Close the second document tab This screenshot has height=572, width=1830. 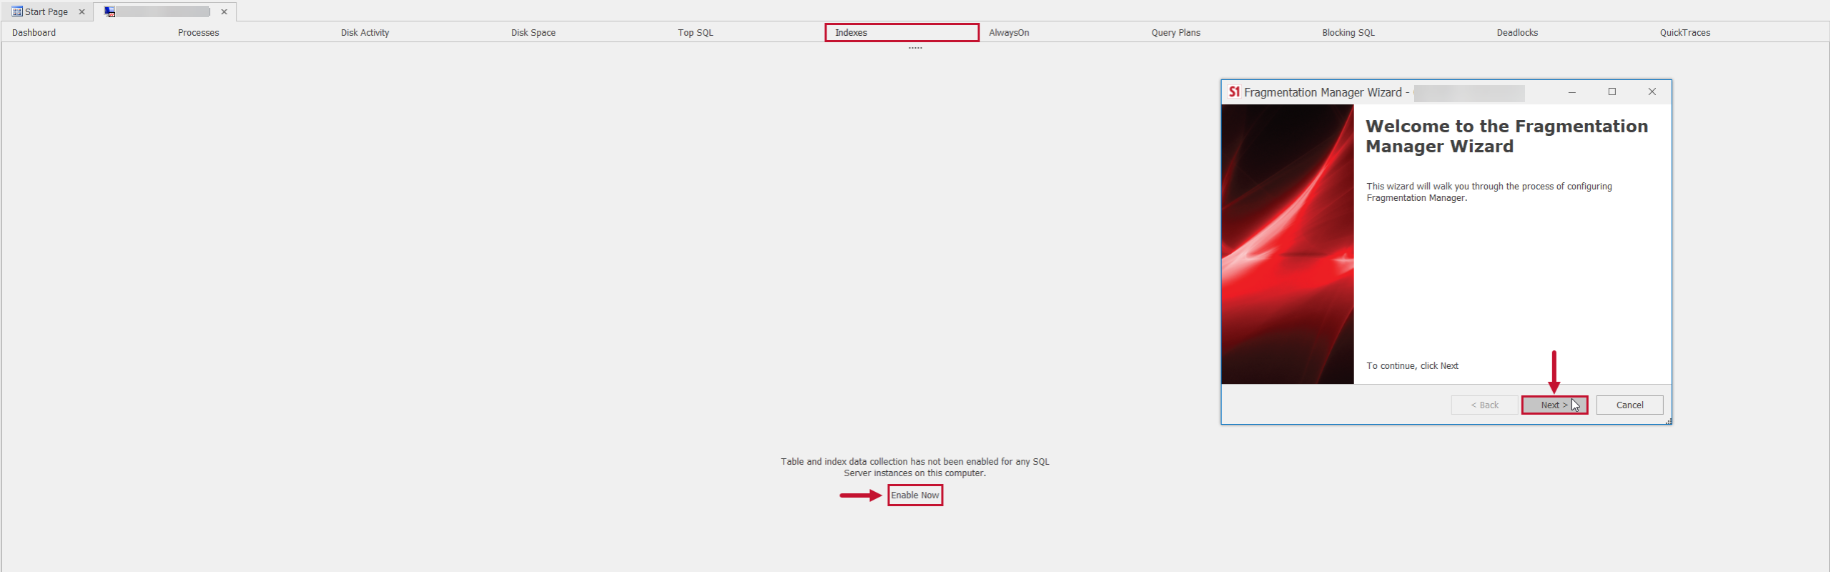coord(224,12)
